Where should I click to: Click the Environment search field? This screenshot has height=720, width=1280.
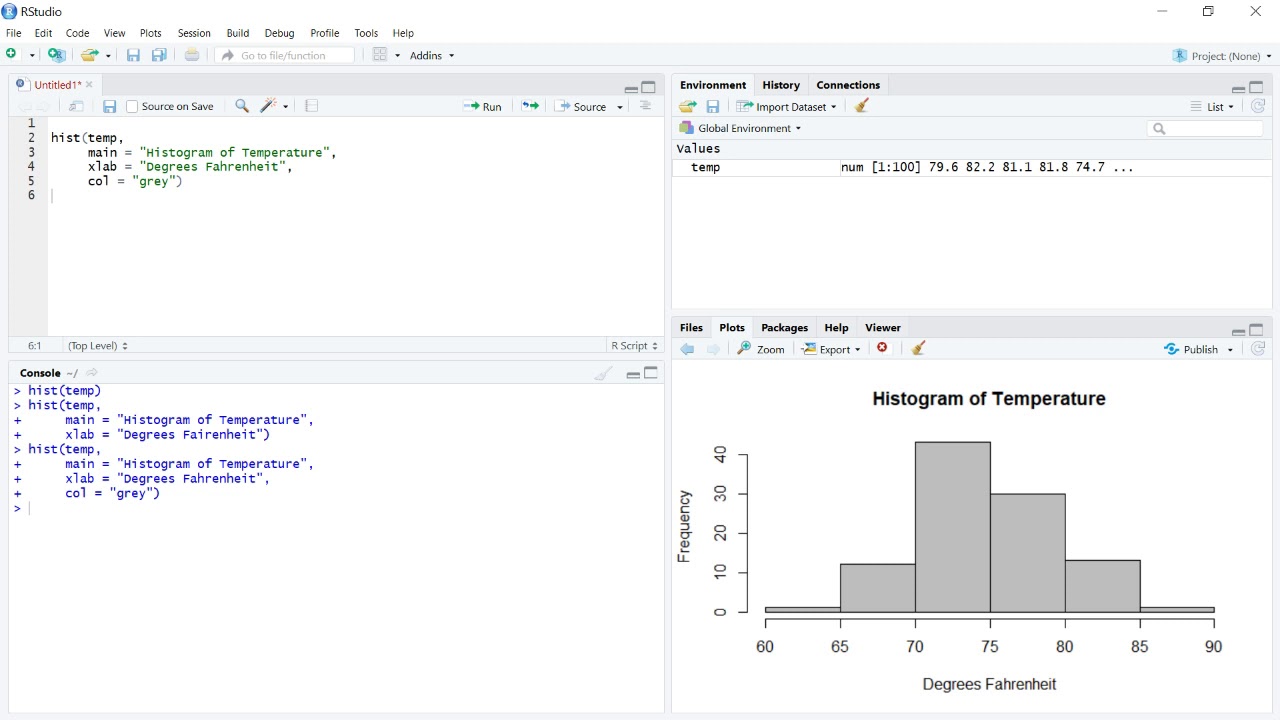pyautogui.click(x=1205, y=128)
